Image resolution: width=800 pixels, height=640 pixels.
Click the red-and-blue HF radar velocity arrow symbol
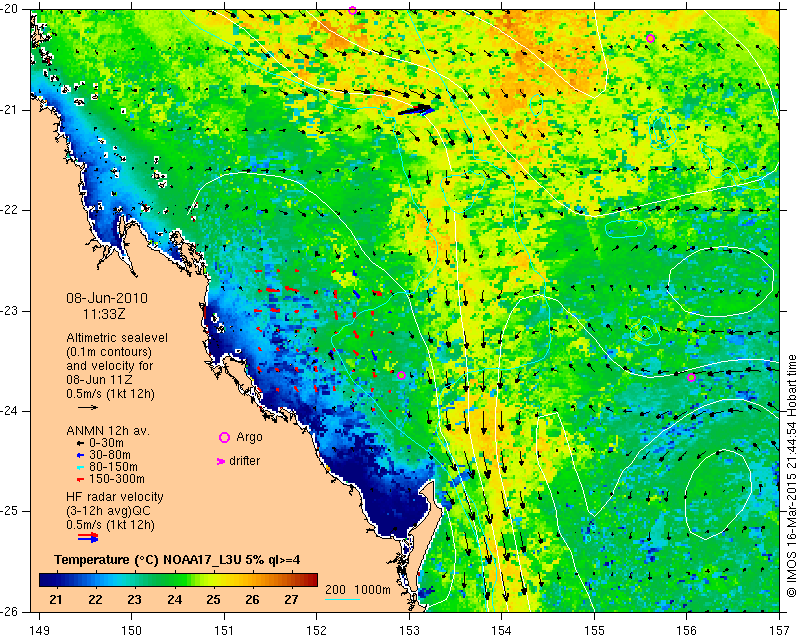tap(88, 537)
